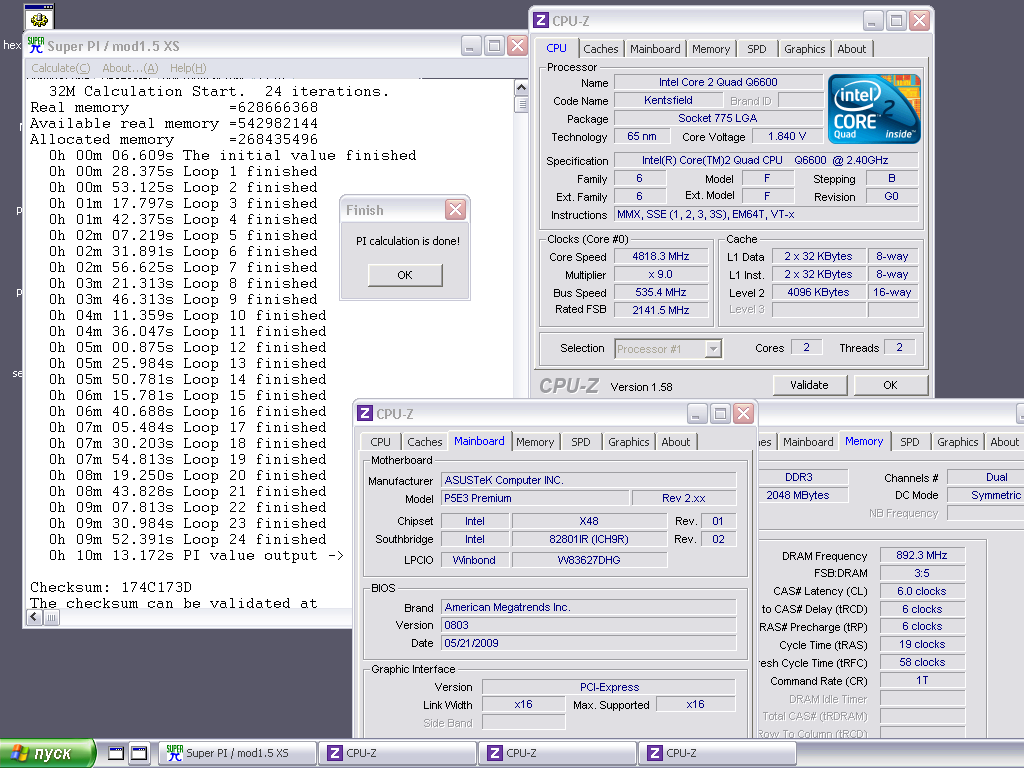Select Memory tab in the Mainboard CPU-Z window
Screen dimensions: 1024x768
point(535,442)
